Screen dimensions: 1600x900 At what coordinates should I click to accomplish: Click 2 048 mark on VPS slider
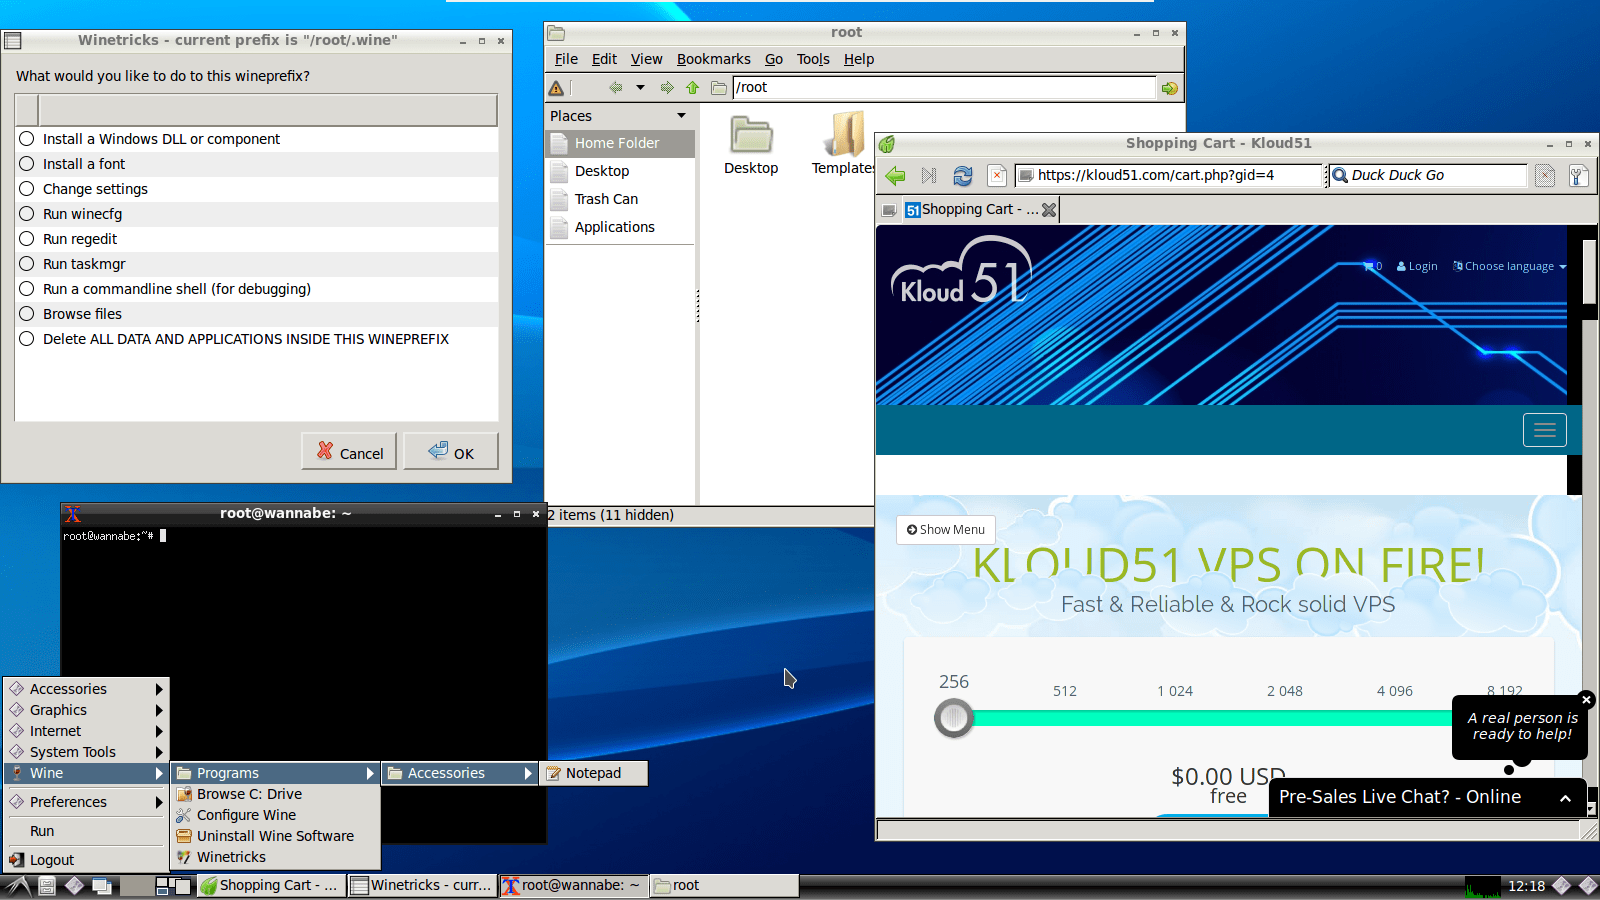[1285, 691]
